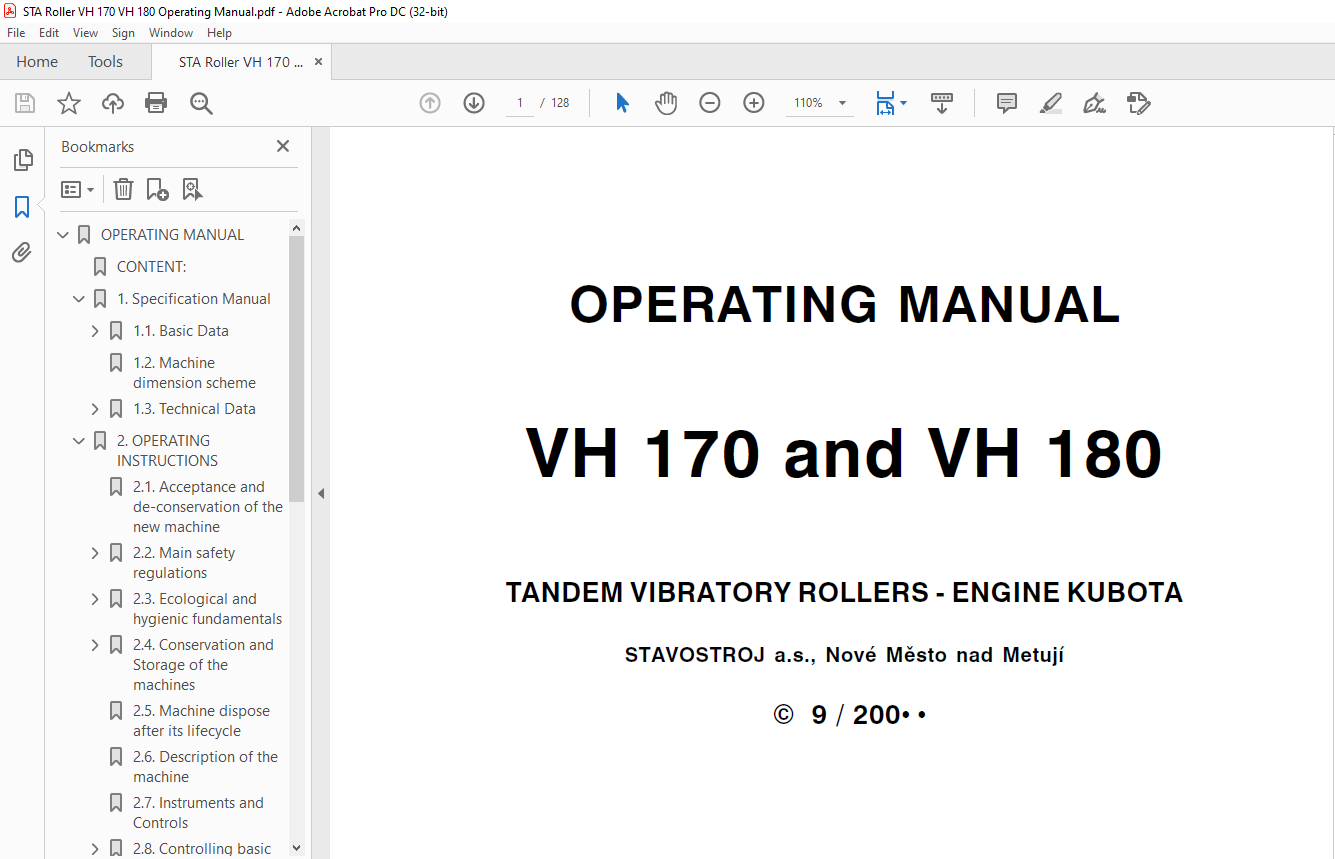Click the bookmarks scroll up arrow

[x=296, y=228]
